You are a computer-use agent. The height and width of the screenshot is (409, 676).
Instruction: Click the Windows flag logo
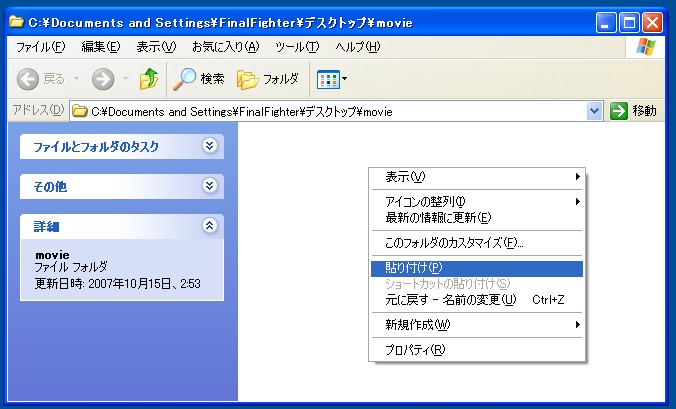point(645,47)
